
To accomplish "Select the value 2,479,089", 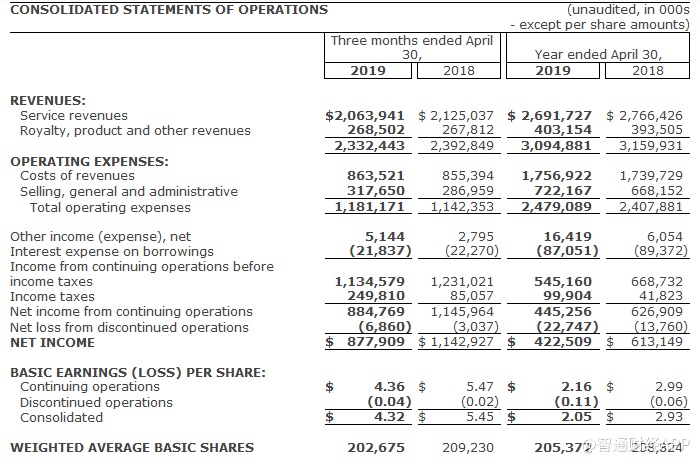I will coord(556,207).
